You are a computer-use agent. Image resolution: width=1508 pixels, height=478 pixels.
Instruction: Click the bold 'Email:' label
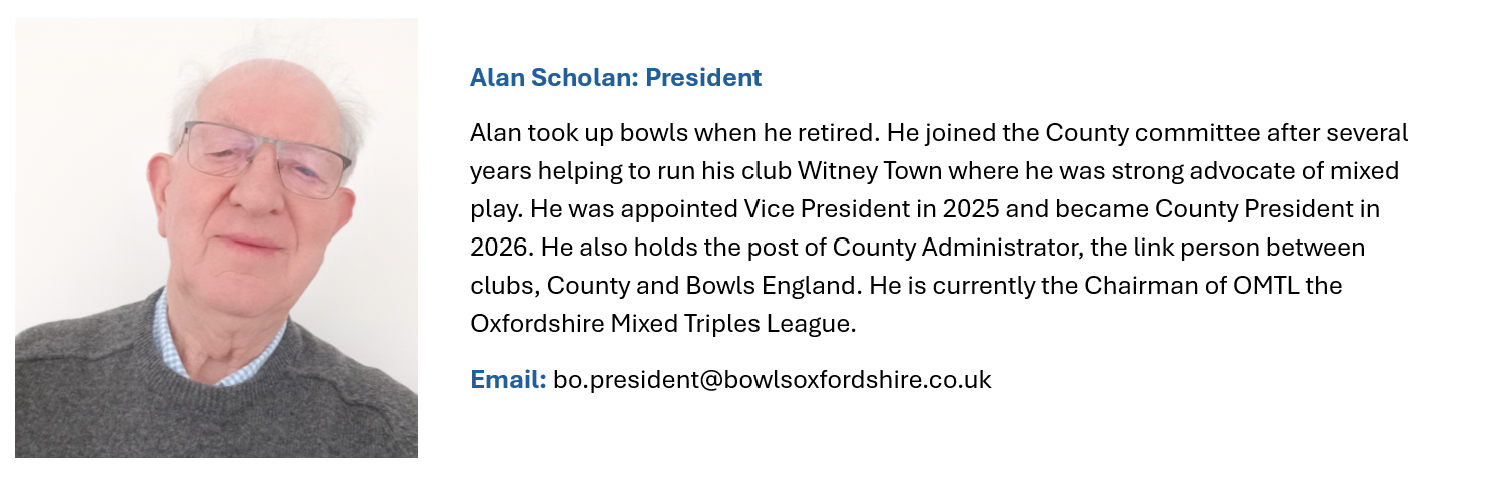coord(508,380)
